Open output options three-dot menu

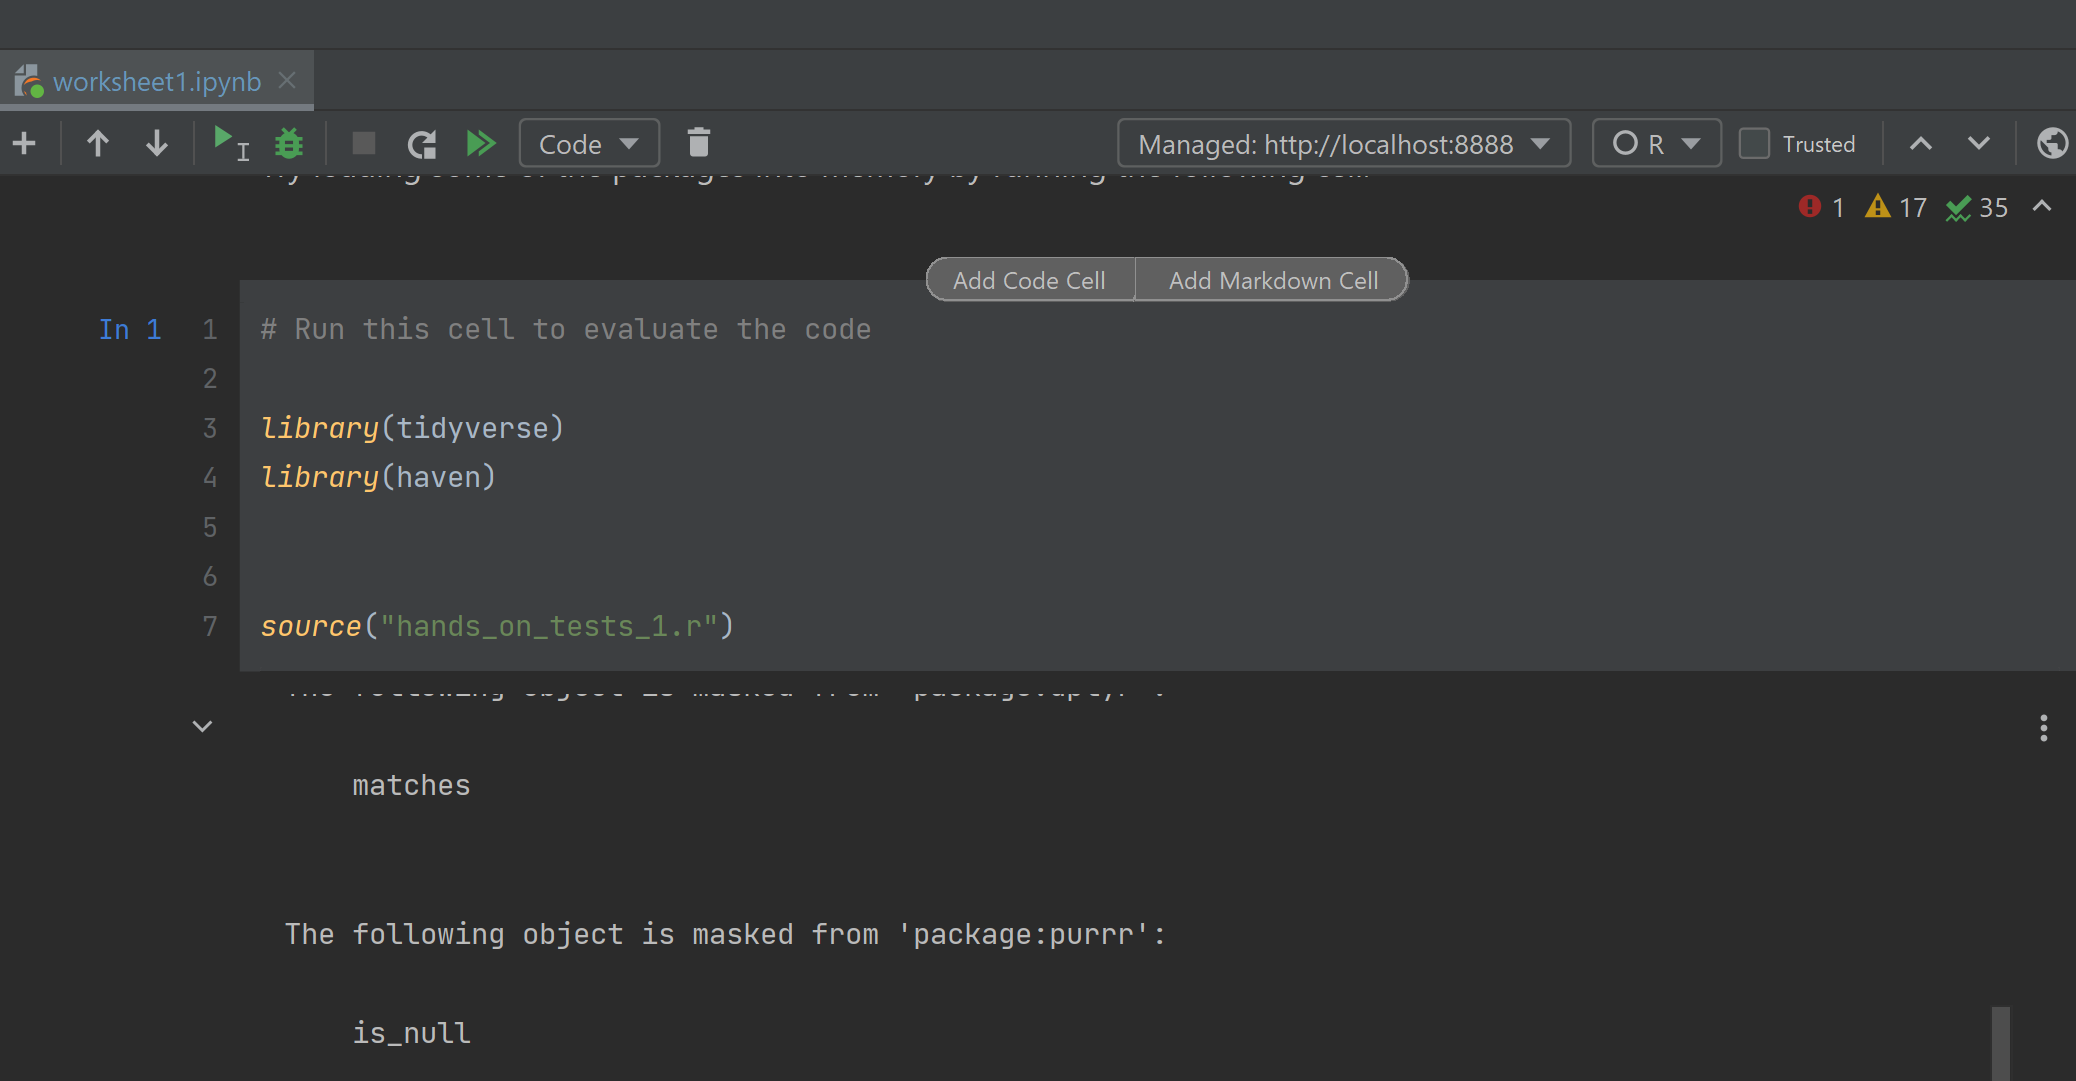[x=2043, y=728]
